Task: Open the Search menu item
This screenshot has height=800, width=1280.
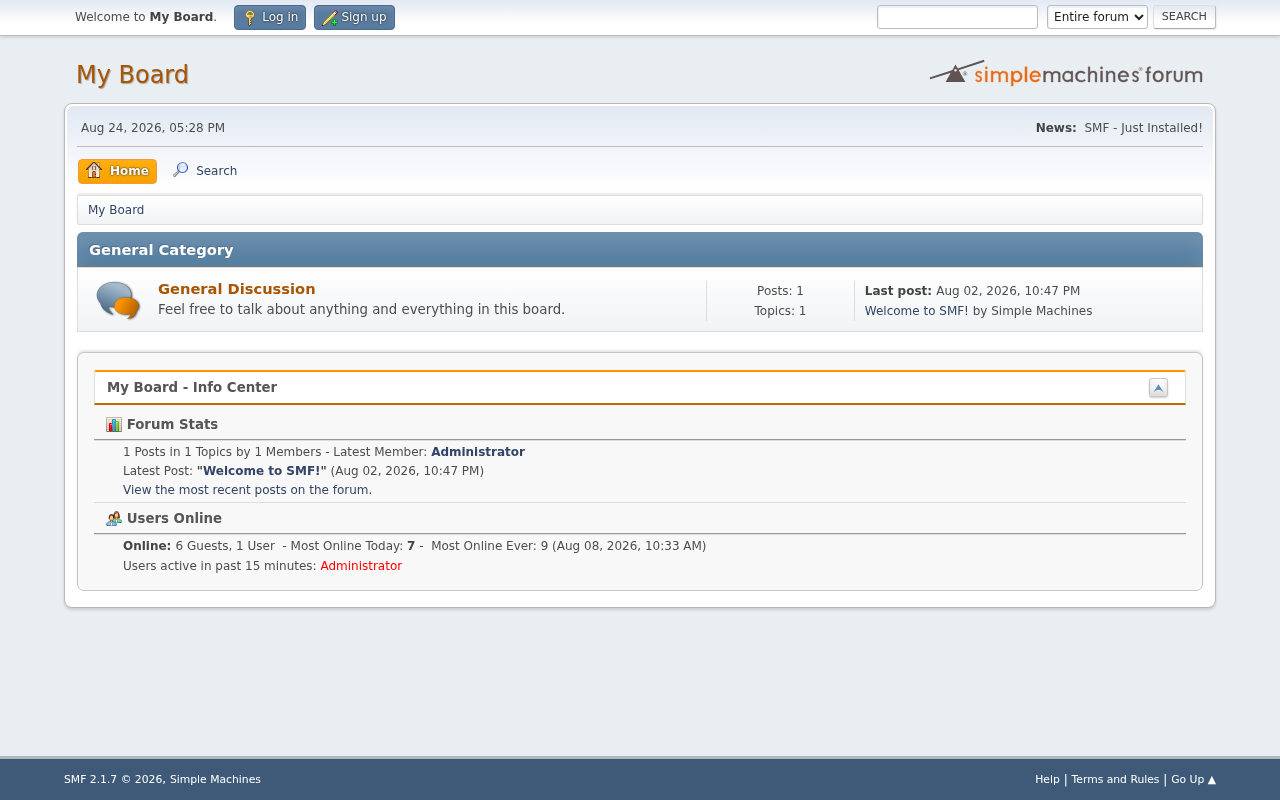Action: point(205,171)
